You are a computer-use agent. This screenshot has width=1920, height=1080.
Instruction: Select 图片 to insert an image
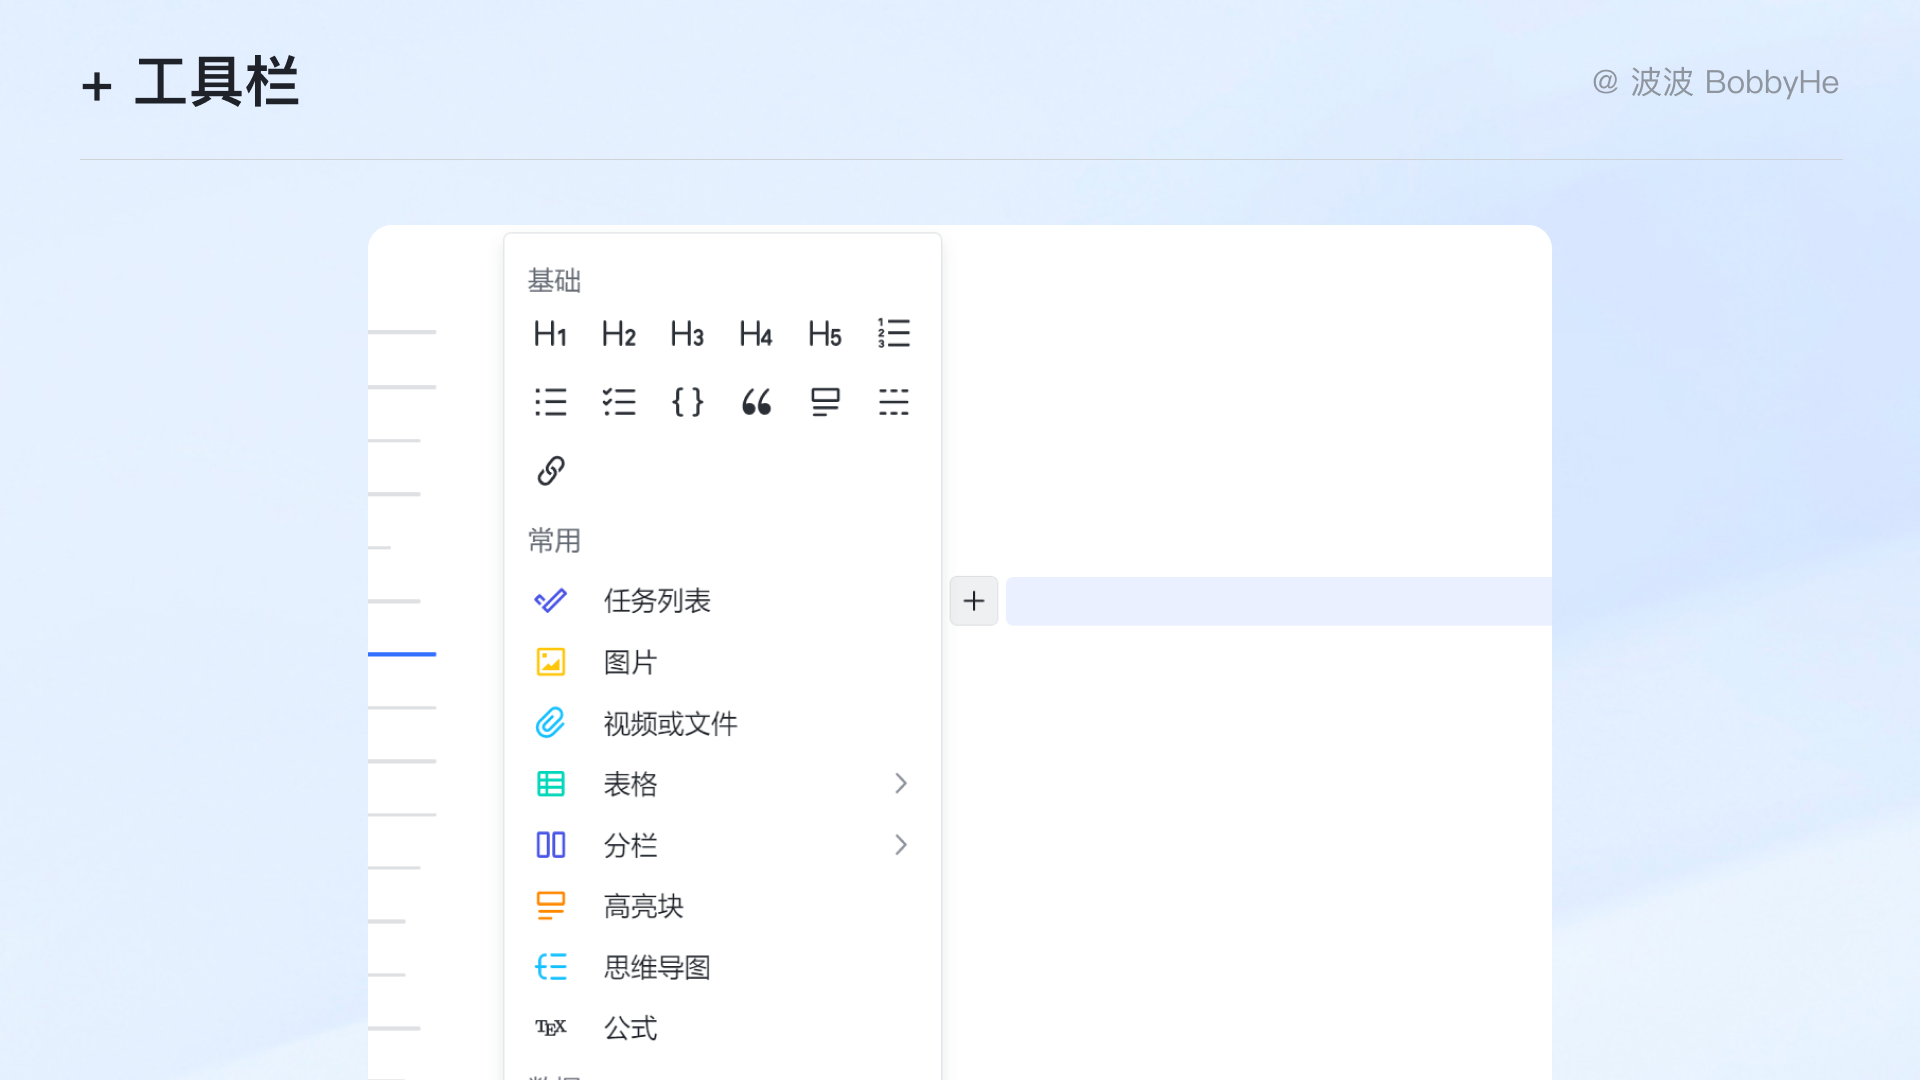(x=630, y=662)
